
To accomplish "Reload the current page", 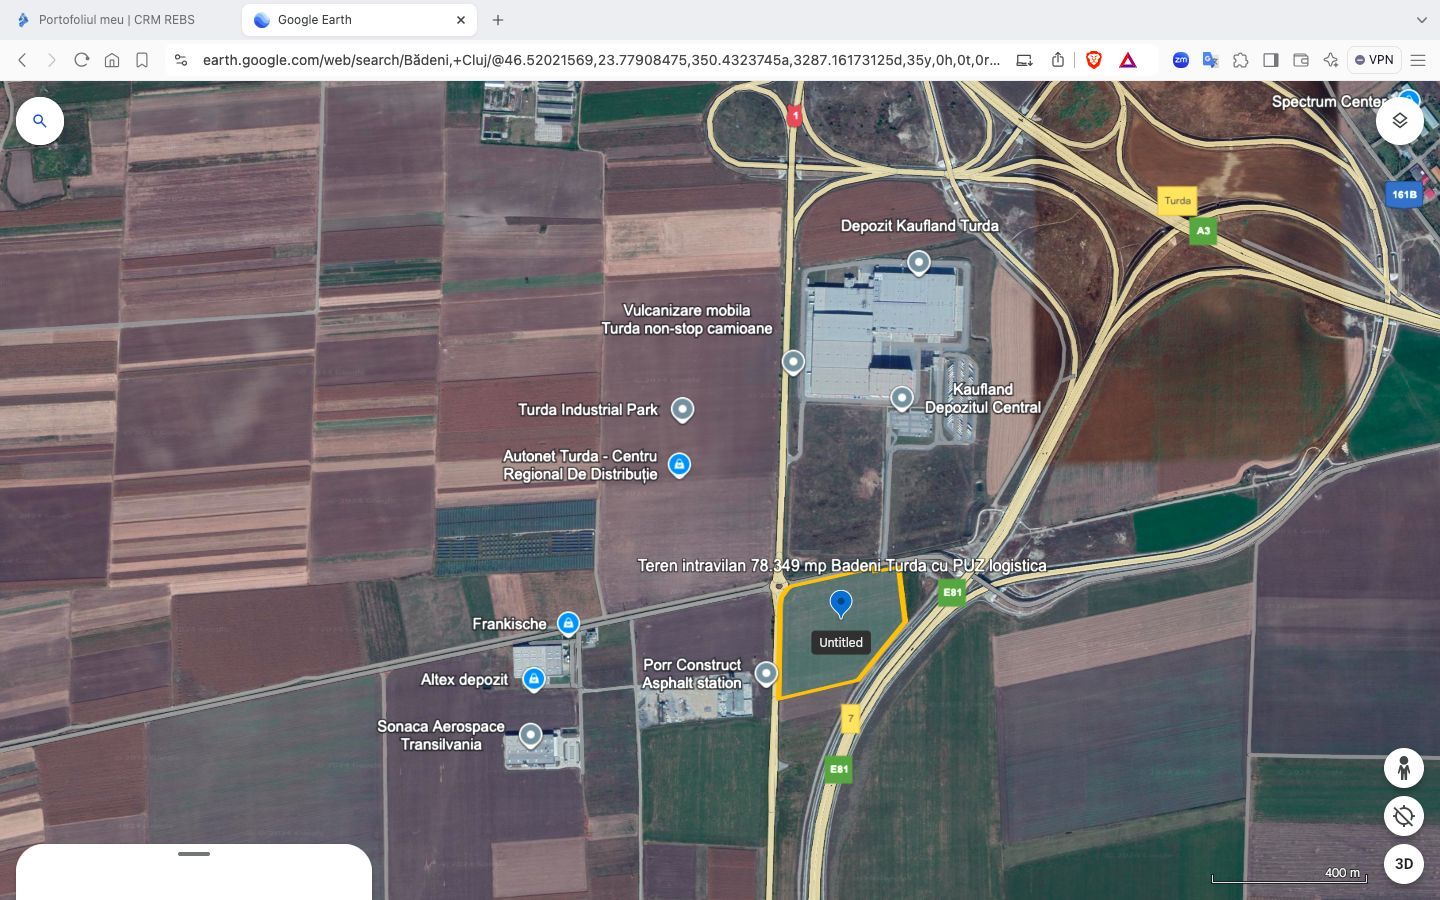I will (81, 60).
